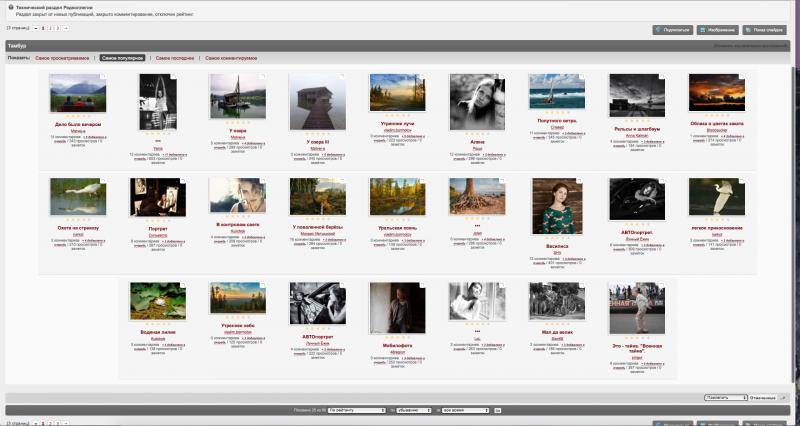Screen dimensions: 800x426
Task: Open the 'Пролистать' jump dropdown at bottom right
Action: pyautogui.click(x=726, y=397)
